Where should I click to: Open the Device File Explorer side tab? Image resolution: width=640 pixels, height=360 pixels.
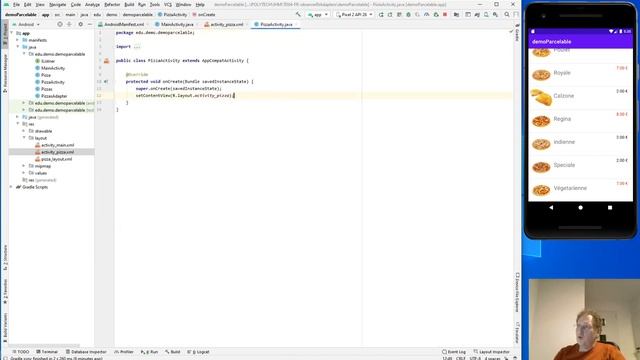tap(517, 293)
